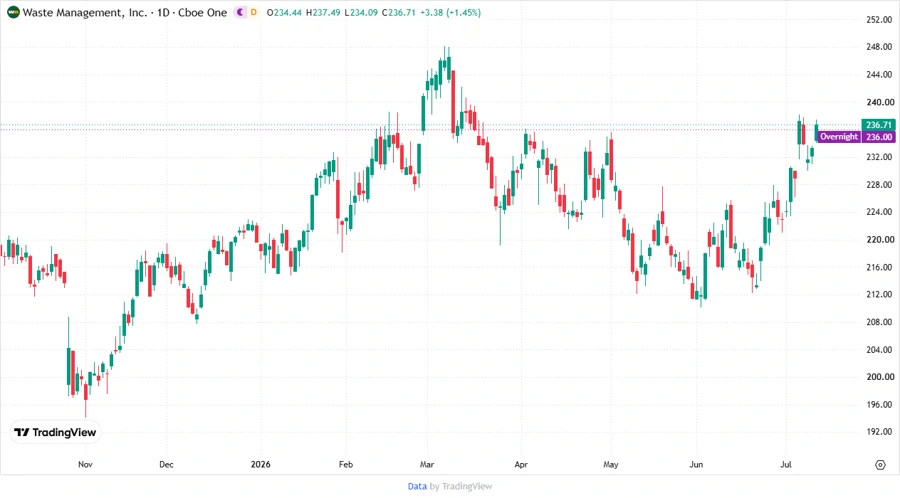Image resolution: width=900 pixels, height=498 pixels.
Task: Select the purple Overnight 236.00 price label
Action: click(855, 137)
